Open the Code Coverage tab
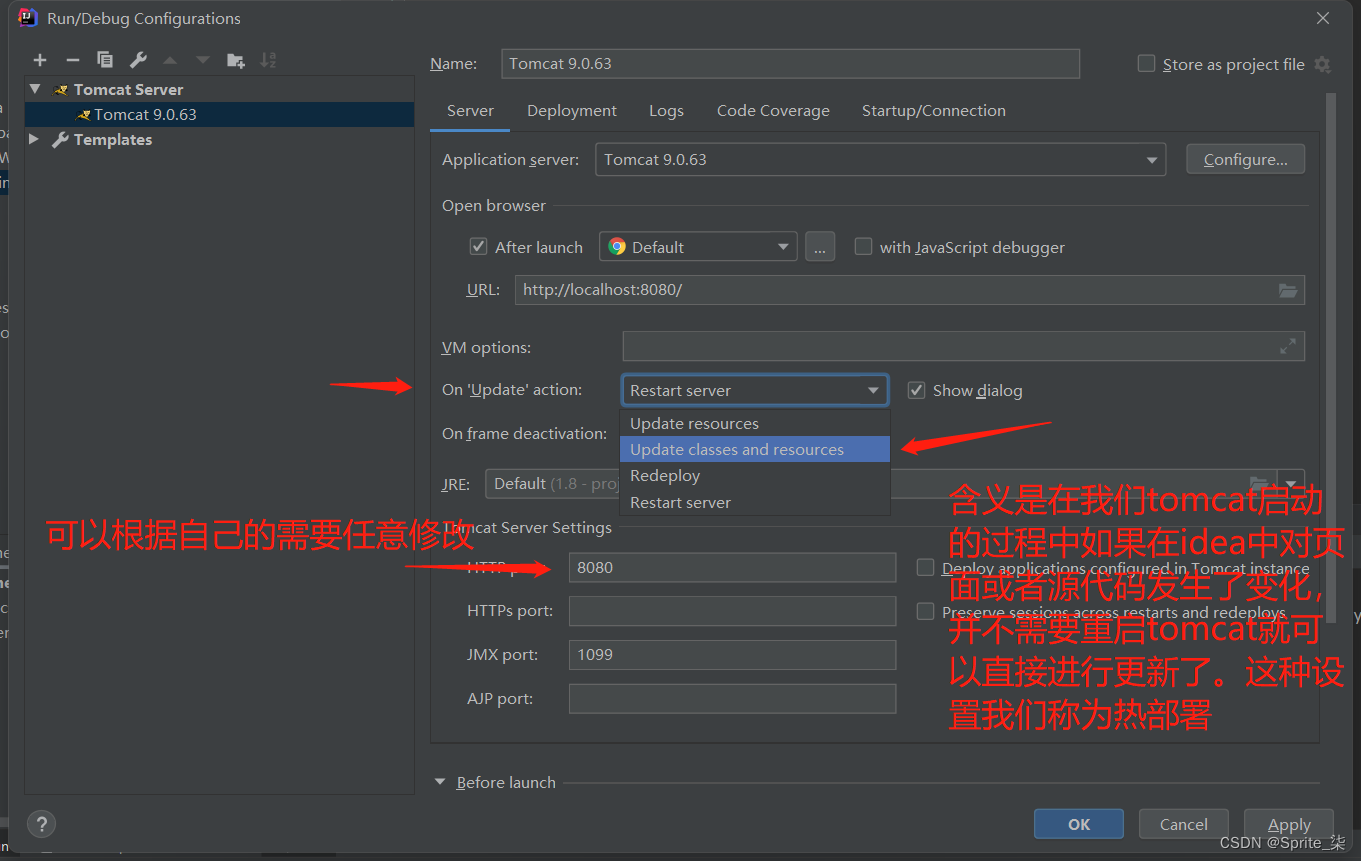This screenshot has height=861, width=1361. 773,111
